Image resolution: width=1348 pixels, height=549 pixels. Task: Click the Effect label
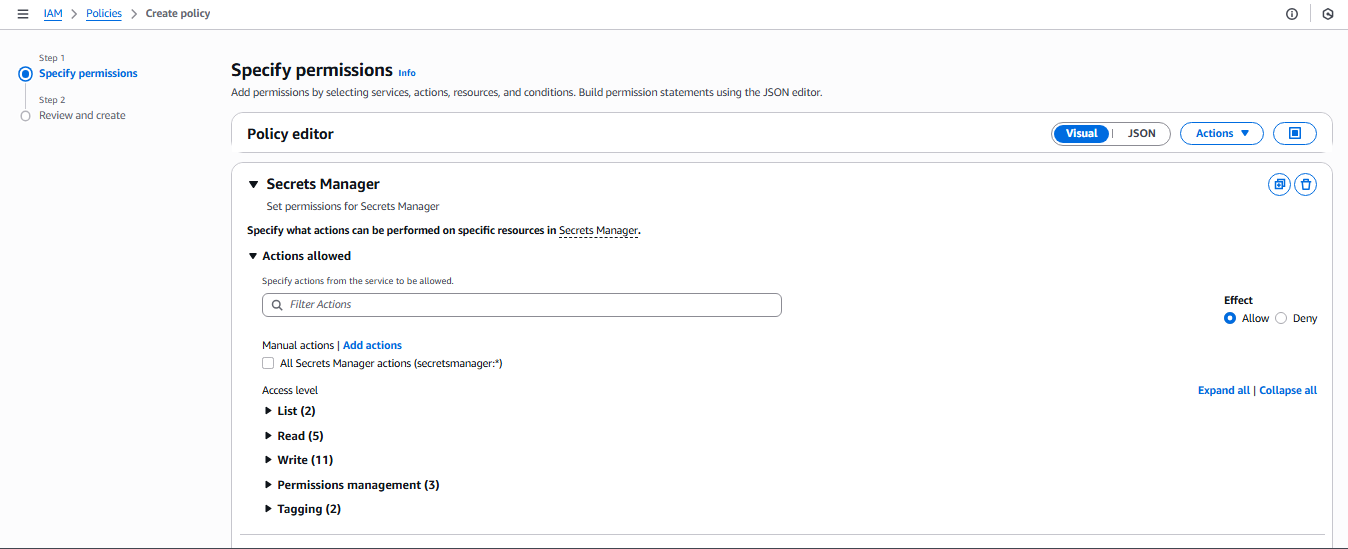coord(1238,300)
